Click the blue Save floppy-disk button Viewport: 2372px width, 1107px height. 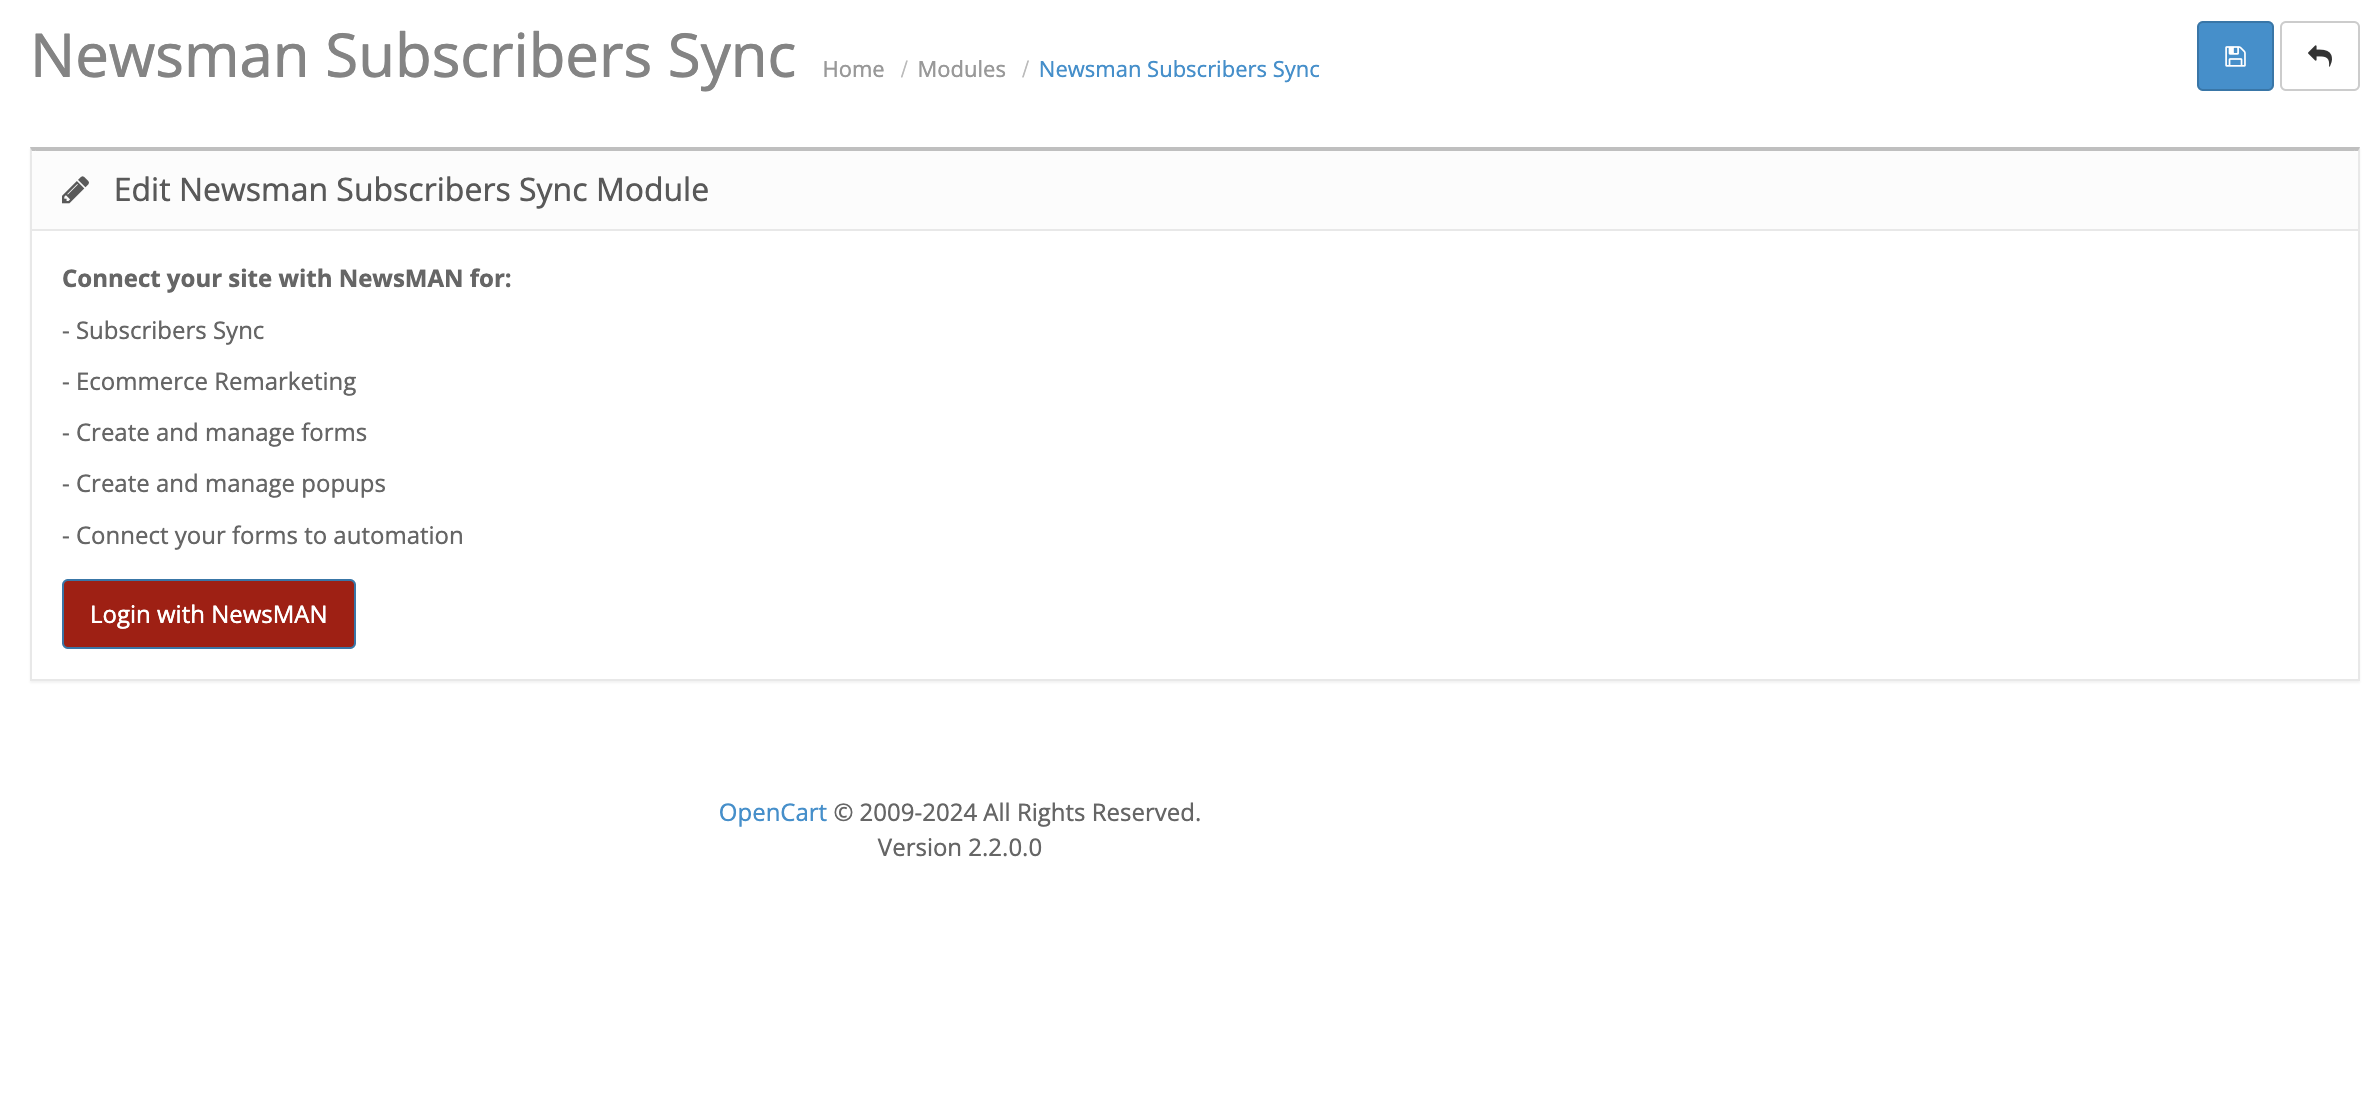[x=2234, y=56]
